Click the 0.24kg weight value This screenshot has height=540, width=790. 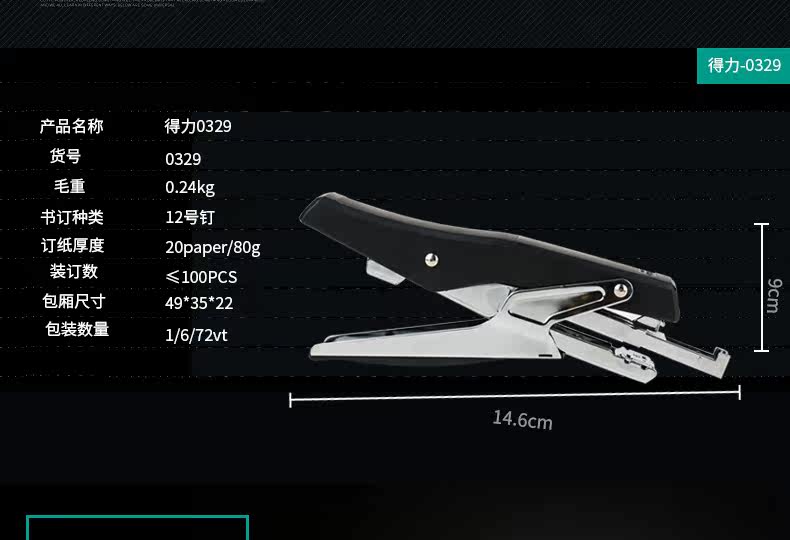click(x=190, y=187)
